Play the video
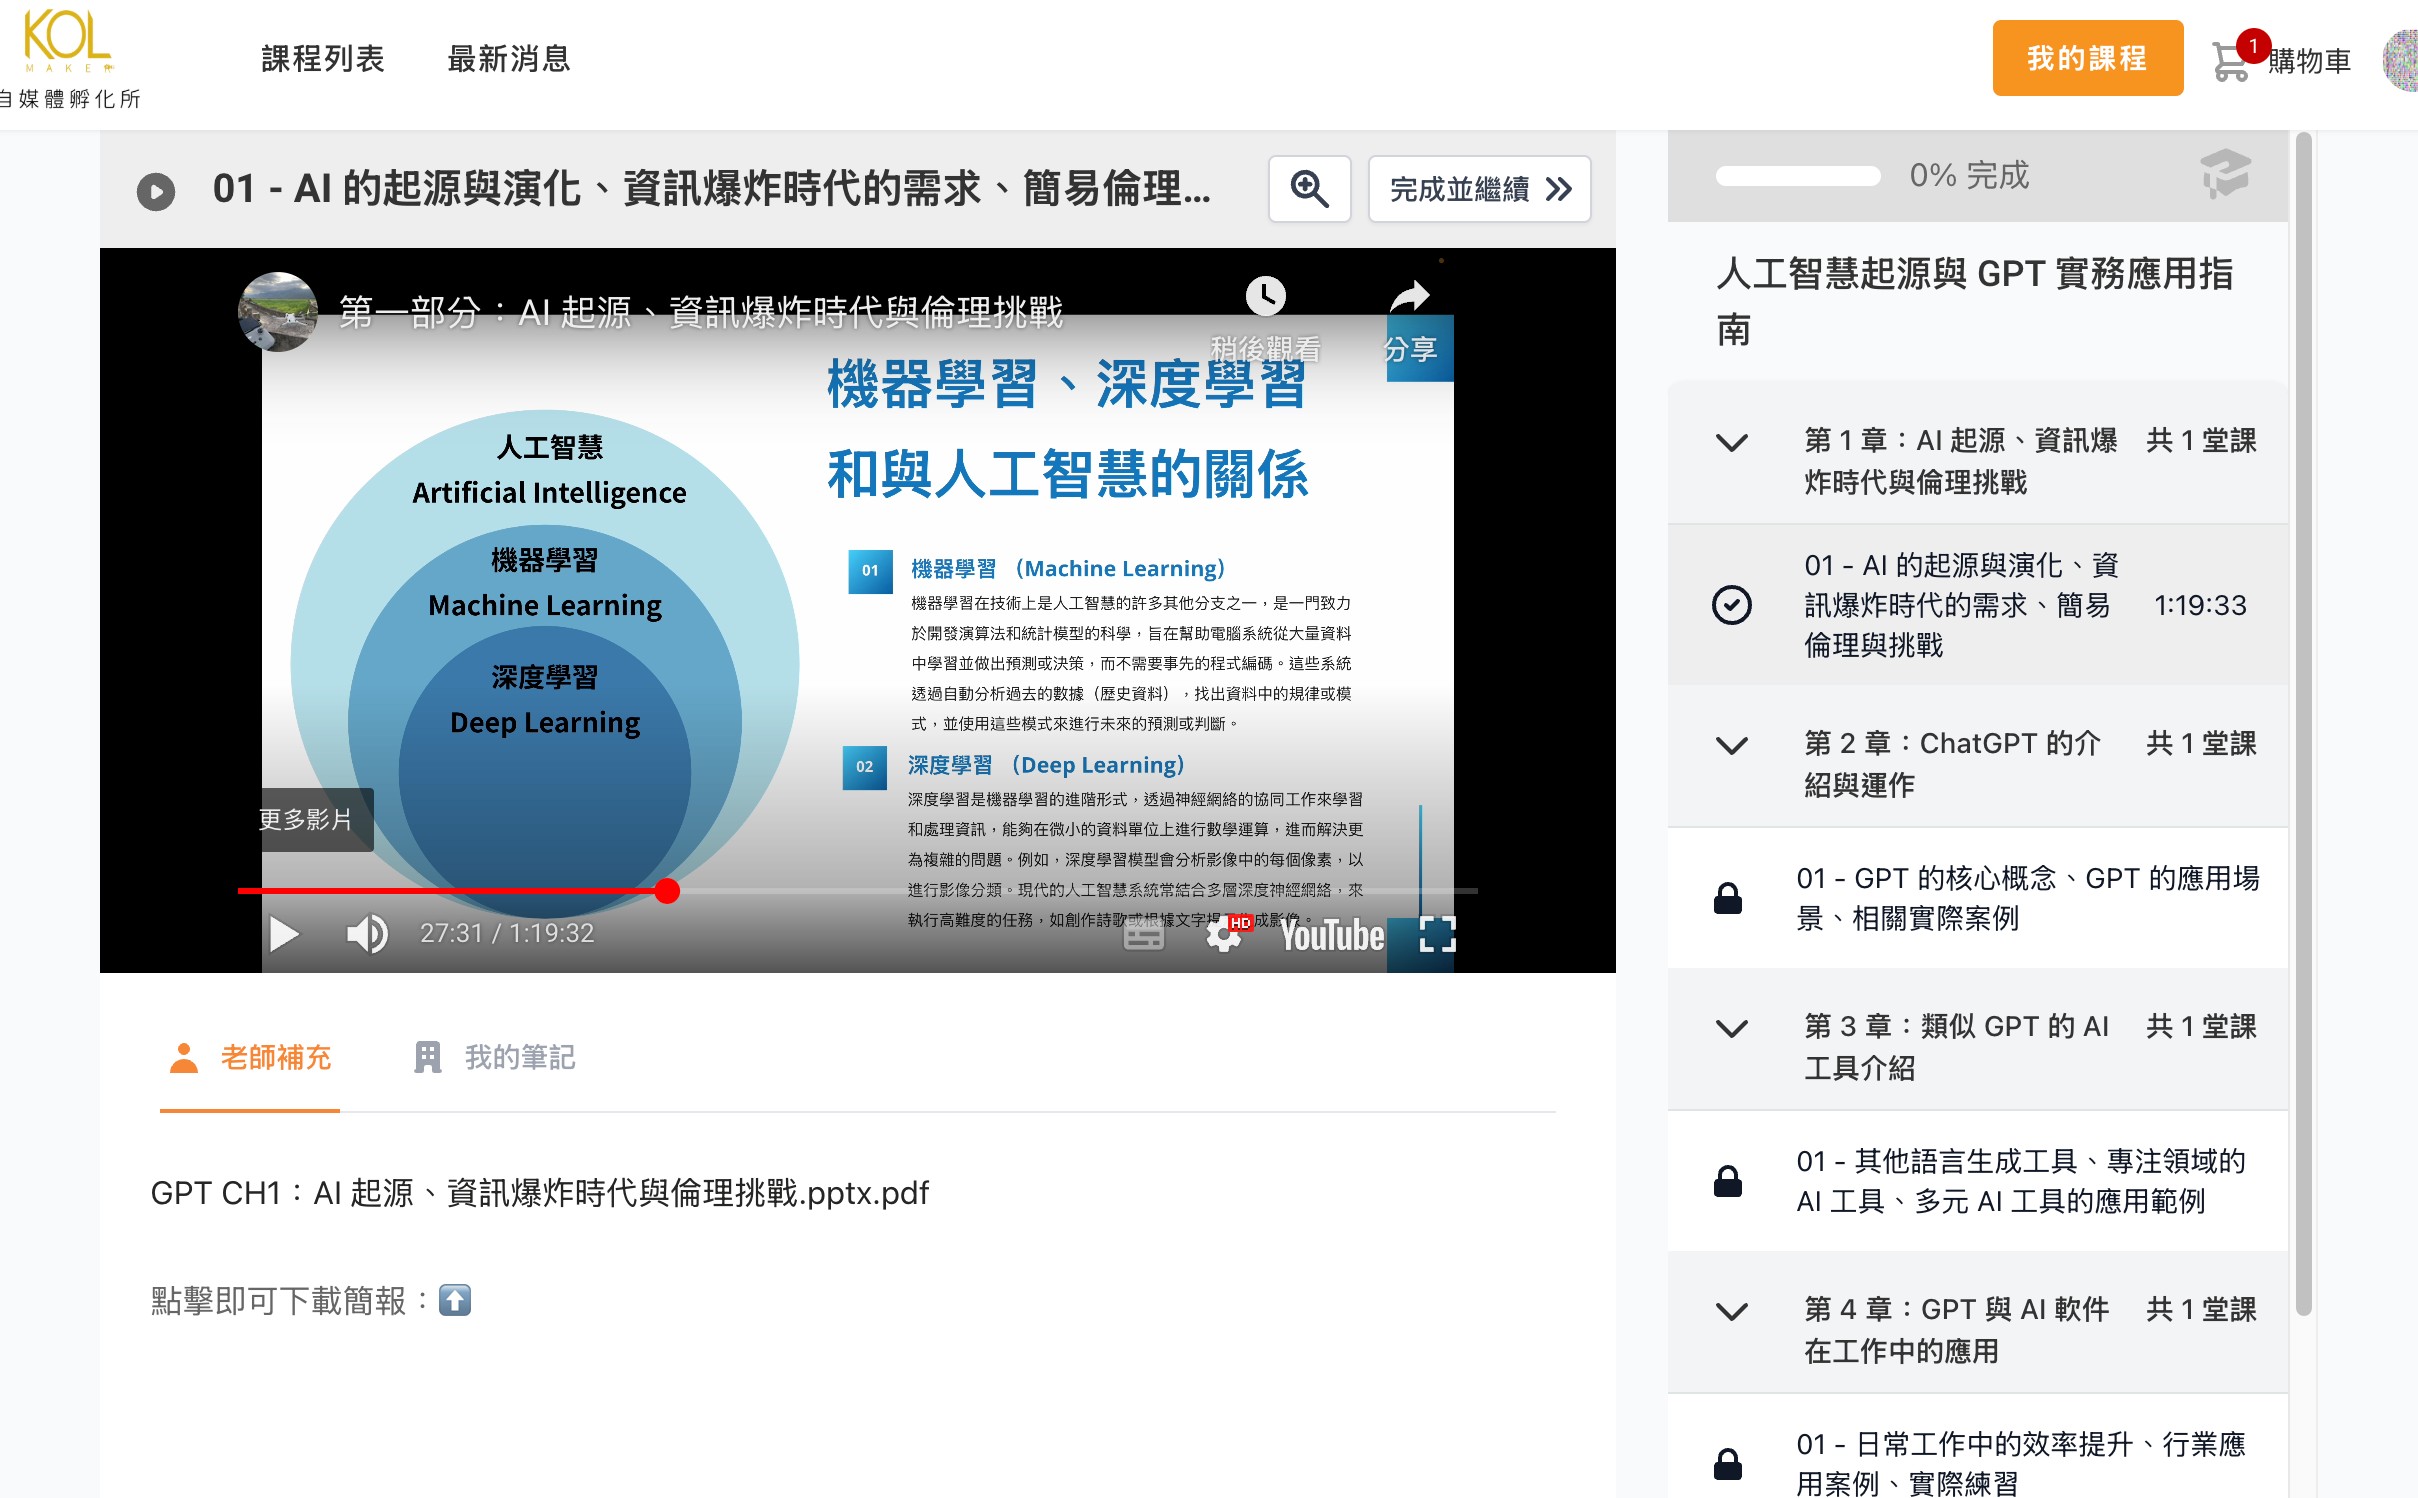Image resolution: width=2418 pixels, height=1498 pixels. coord(284,934)
